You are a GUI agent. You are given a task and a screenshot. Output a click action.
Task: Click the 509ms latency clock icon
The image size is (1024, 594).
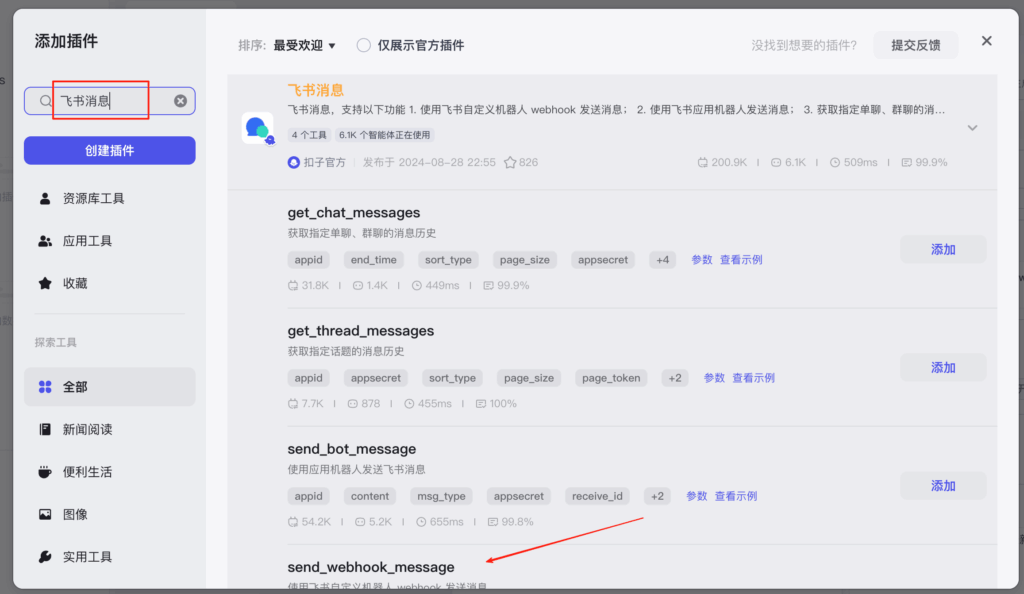[835, 163]
